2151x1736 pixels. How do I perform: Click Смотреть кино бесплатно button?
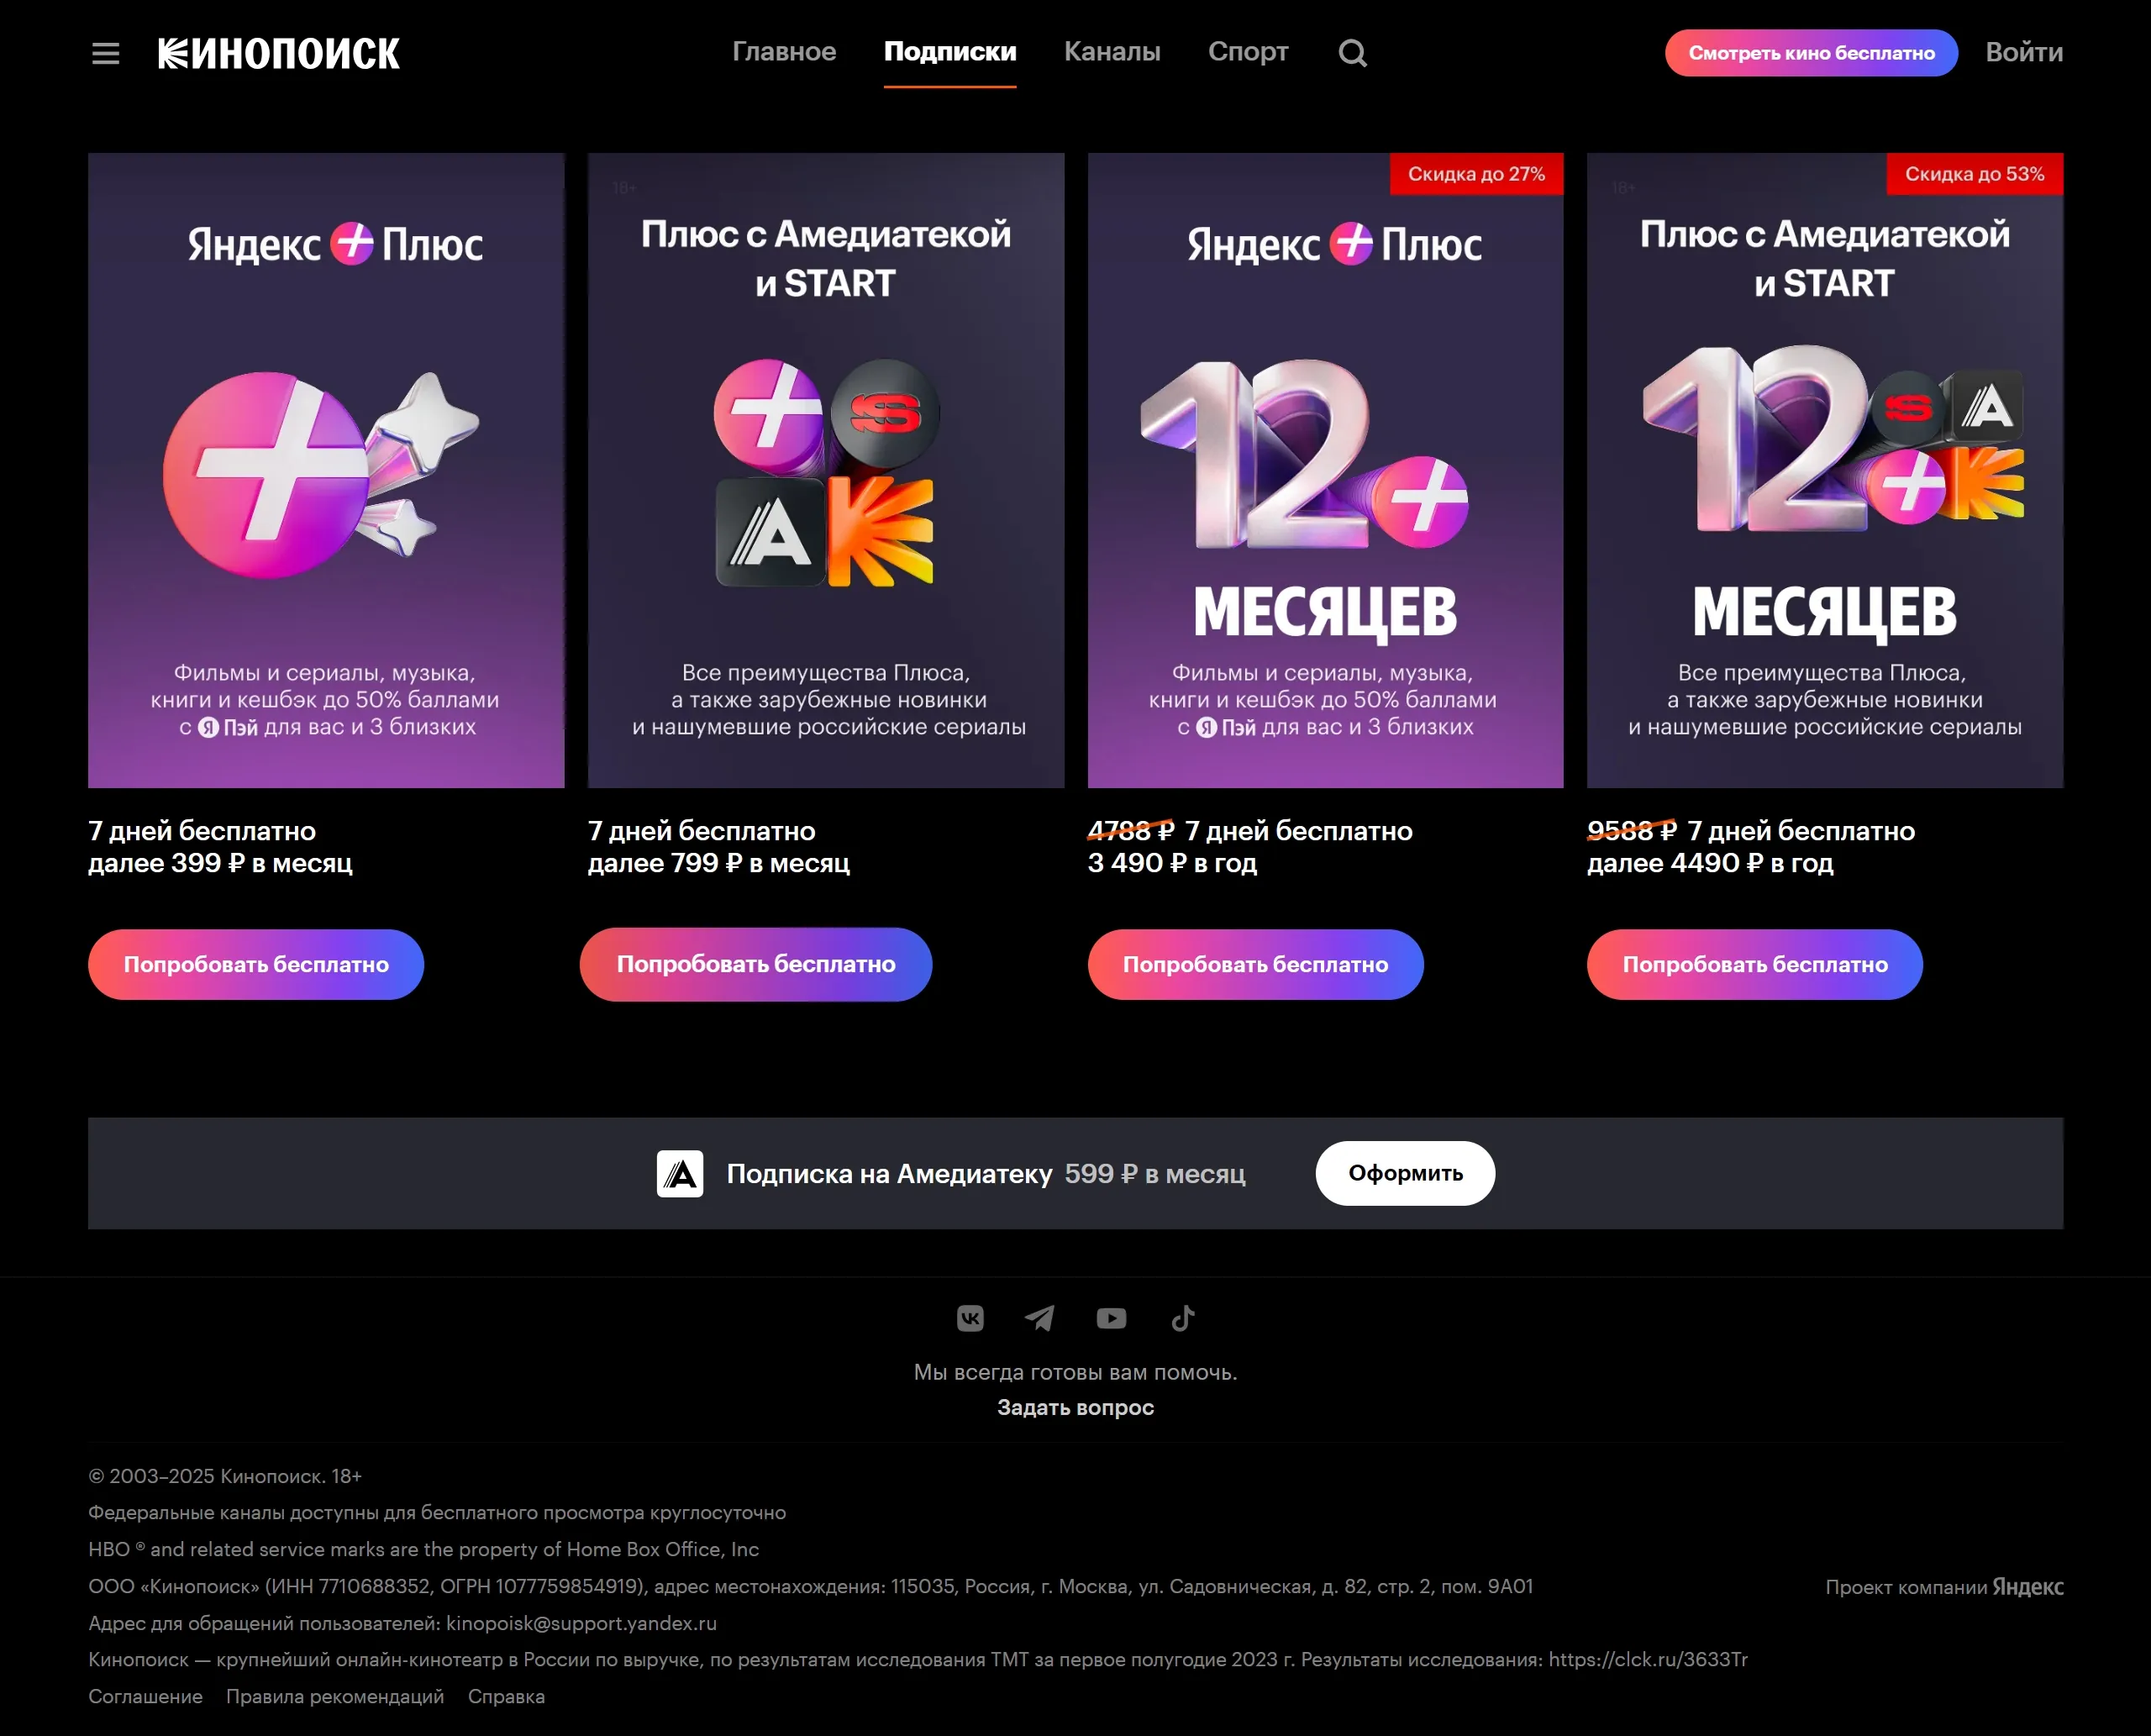[1811, 53]
